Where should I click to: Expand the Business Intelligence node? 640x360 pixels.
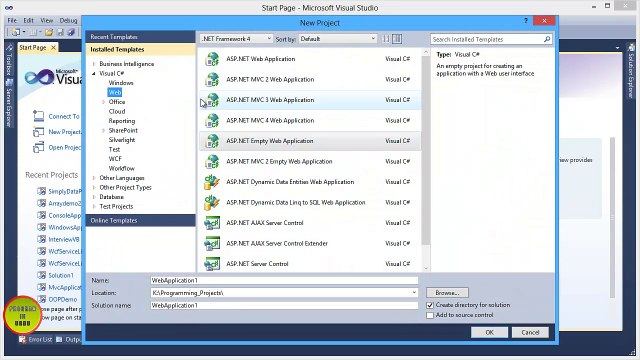click(x=94, y=64)
